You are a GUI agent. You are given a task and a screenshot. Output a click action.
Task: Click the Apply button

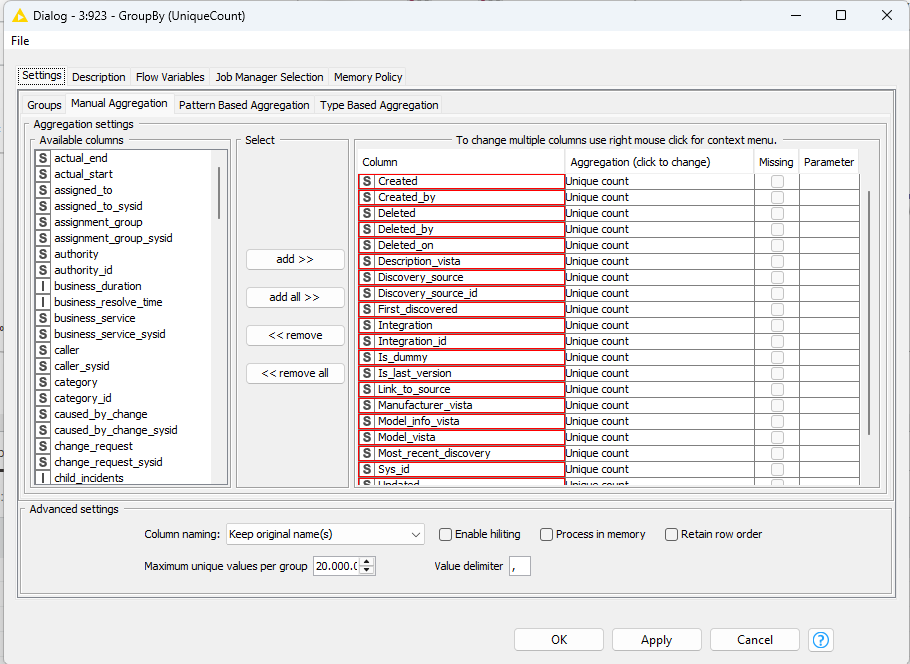[x=656, y=640]
